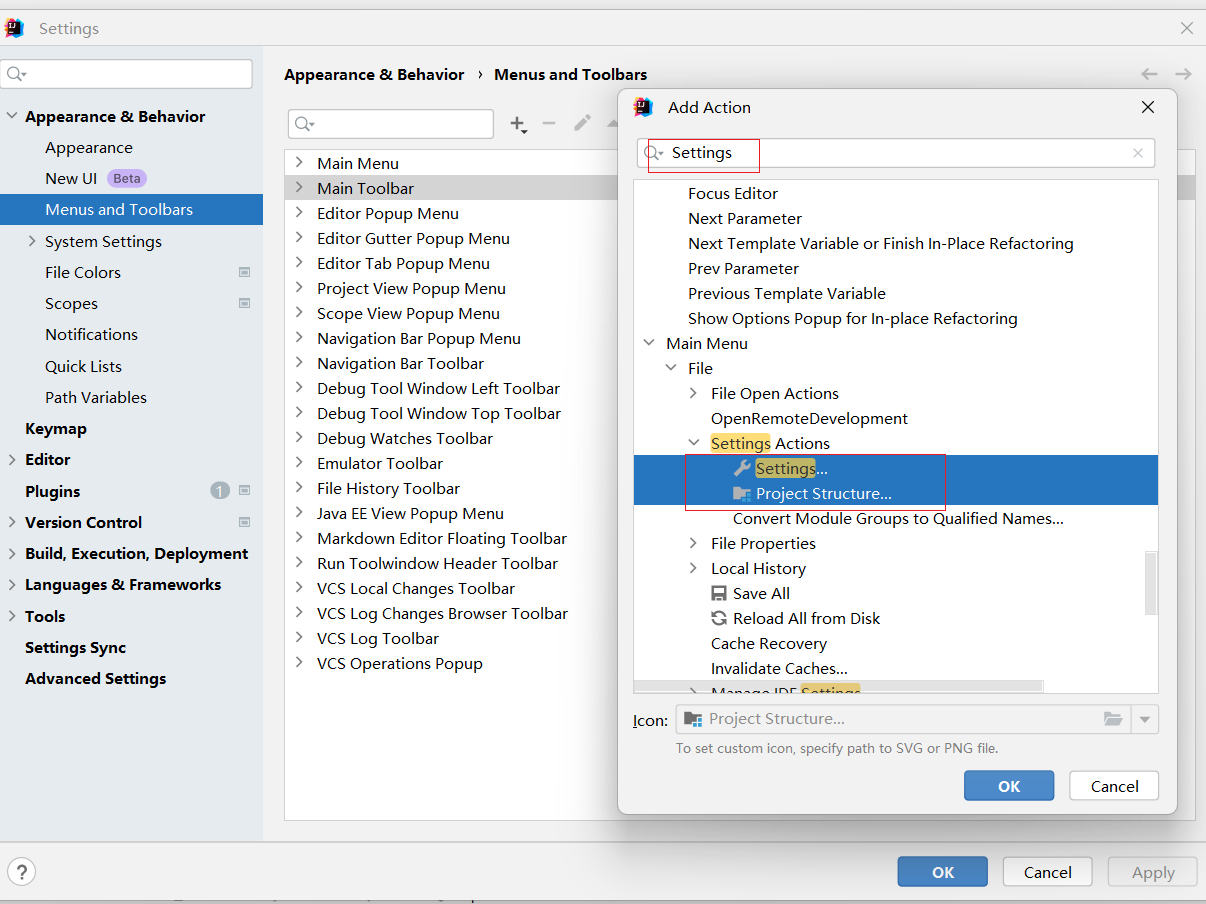
Task: Open the help question mark icon
Action: [21, 872]
